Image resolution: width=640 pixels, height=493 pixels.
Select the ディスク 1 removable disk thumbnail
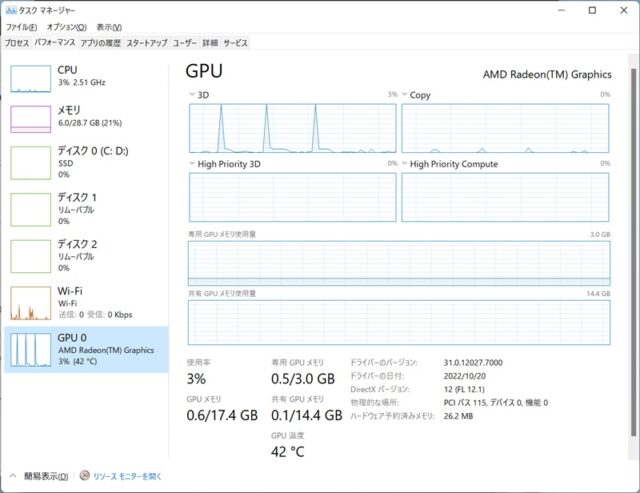coord(30,209)
